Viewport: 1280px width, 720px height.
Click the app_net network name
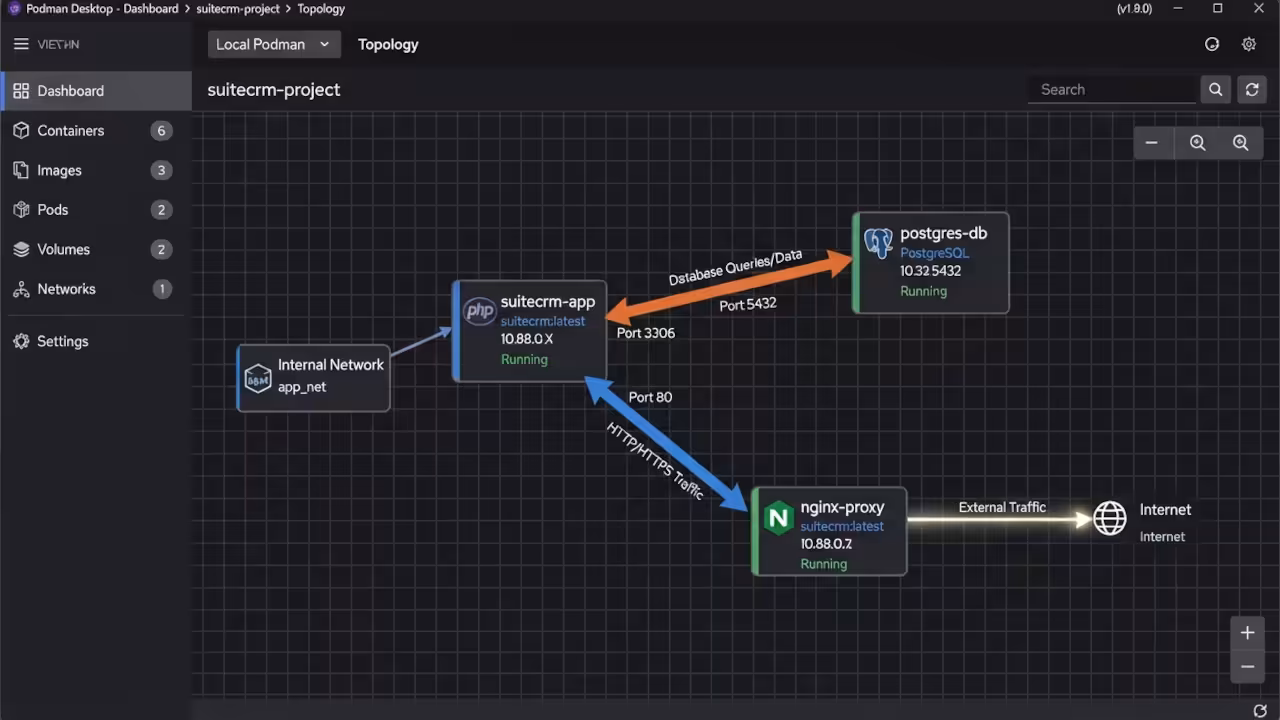302,387
